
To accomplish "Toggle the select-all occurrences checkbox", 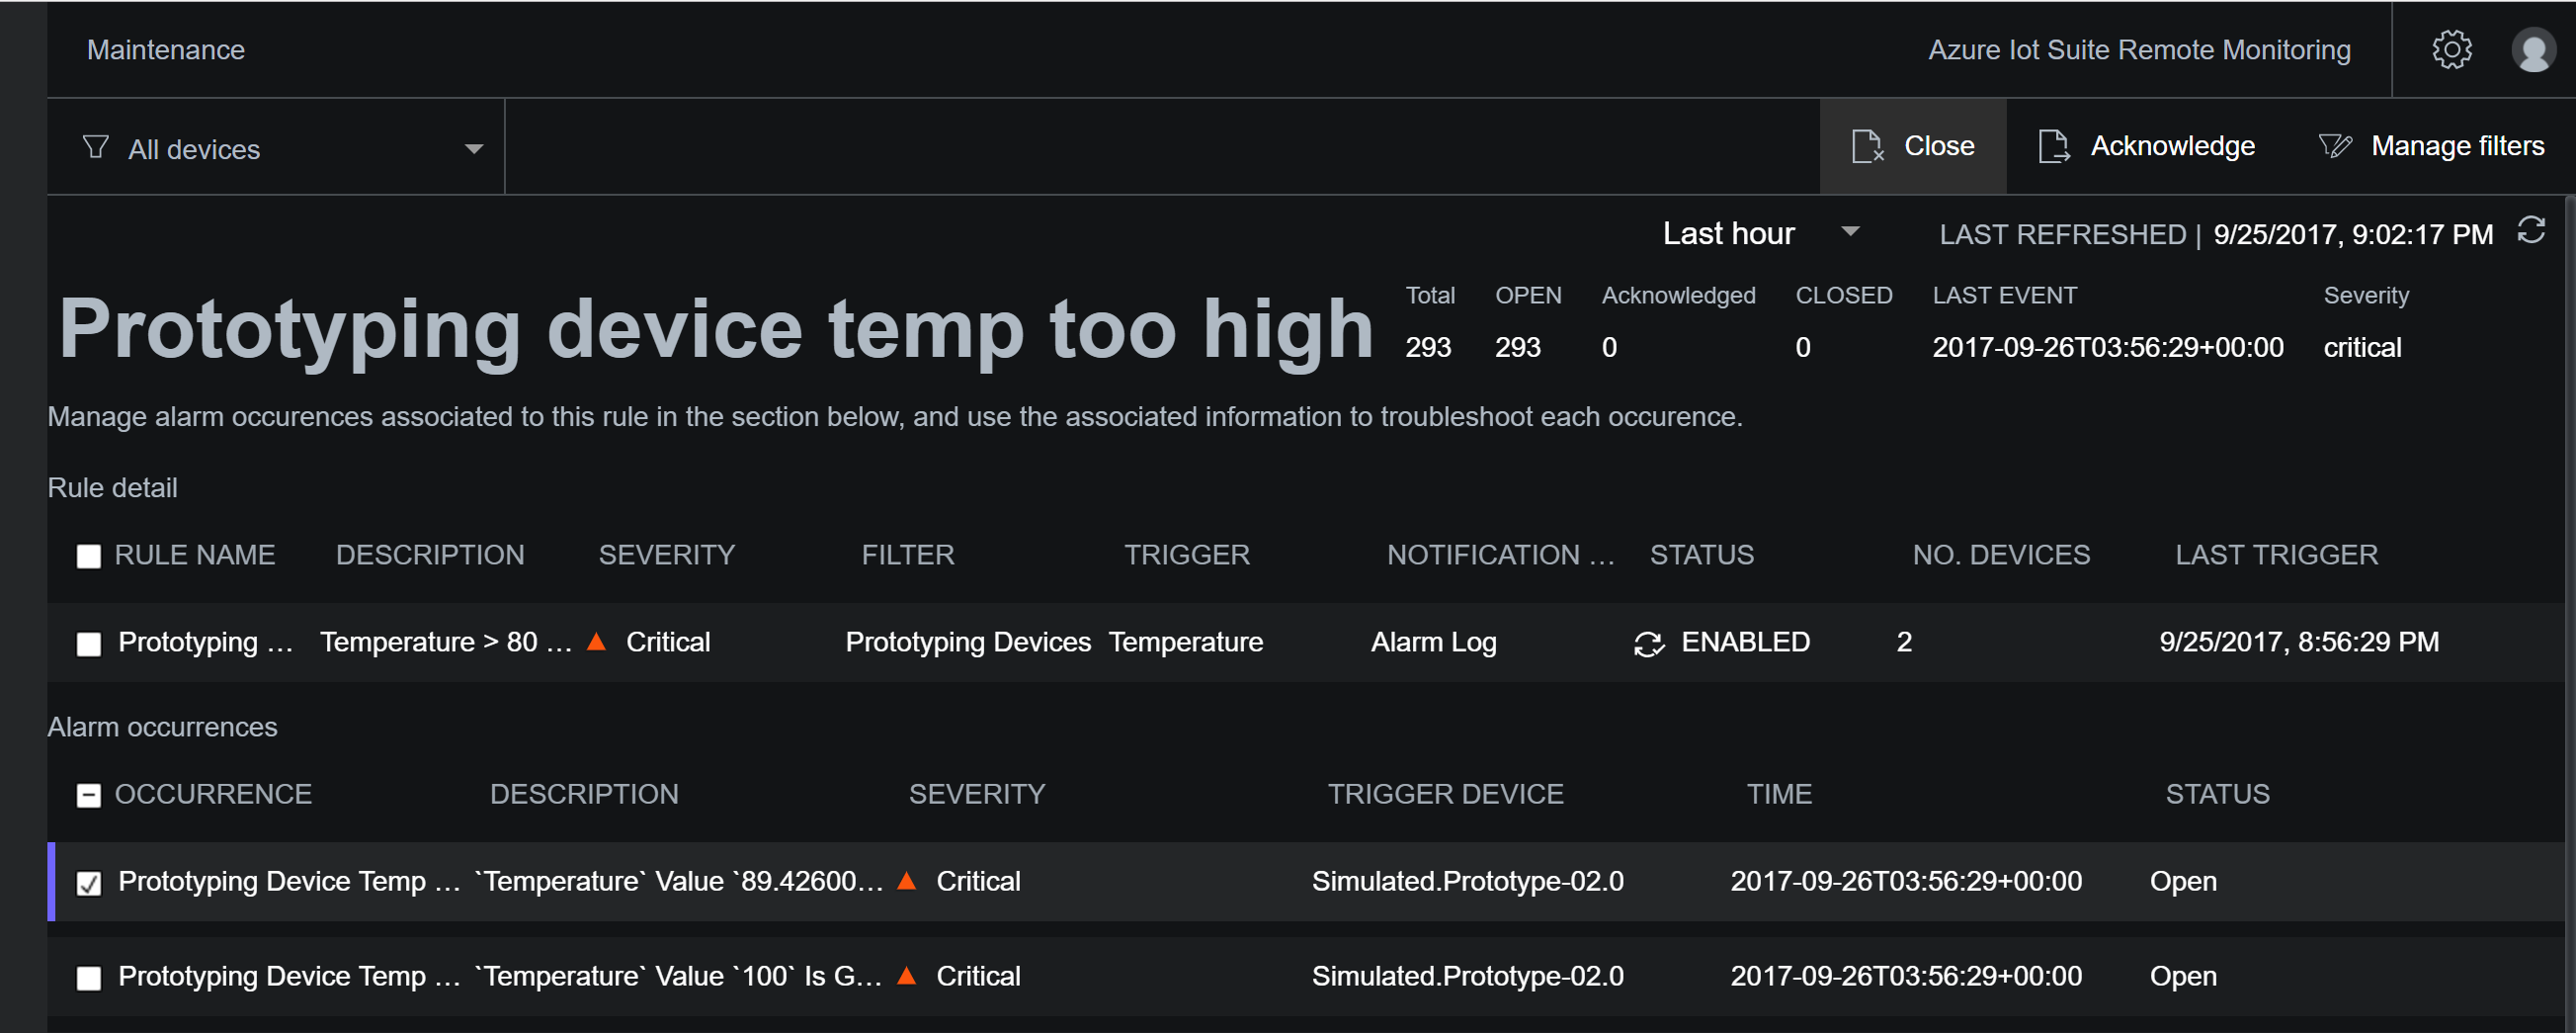I will [89, 795].
